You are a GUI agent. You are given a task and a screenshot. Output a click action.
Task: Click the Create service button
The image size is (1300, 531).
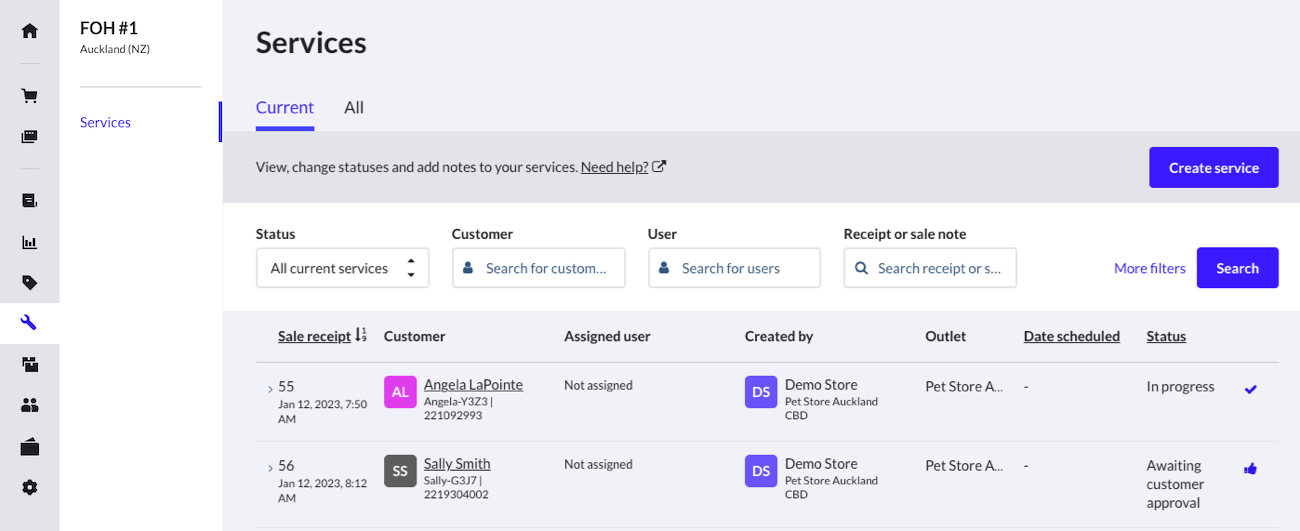[1213, 168]
